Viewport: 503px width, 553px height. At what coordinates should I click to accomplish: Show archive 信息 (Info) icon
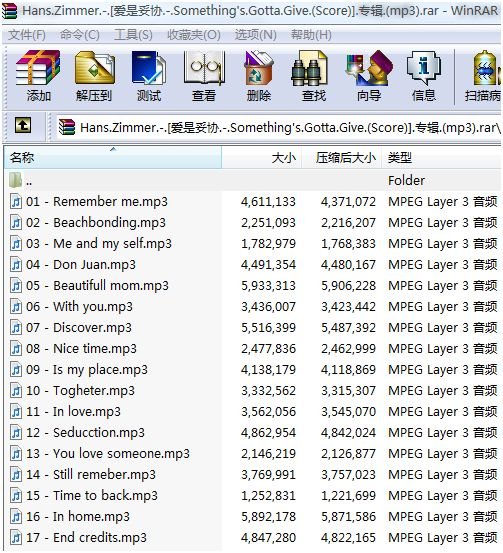tap(424, 75)
